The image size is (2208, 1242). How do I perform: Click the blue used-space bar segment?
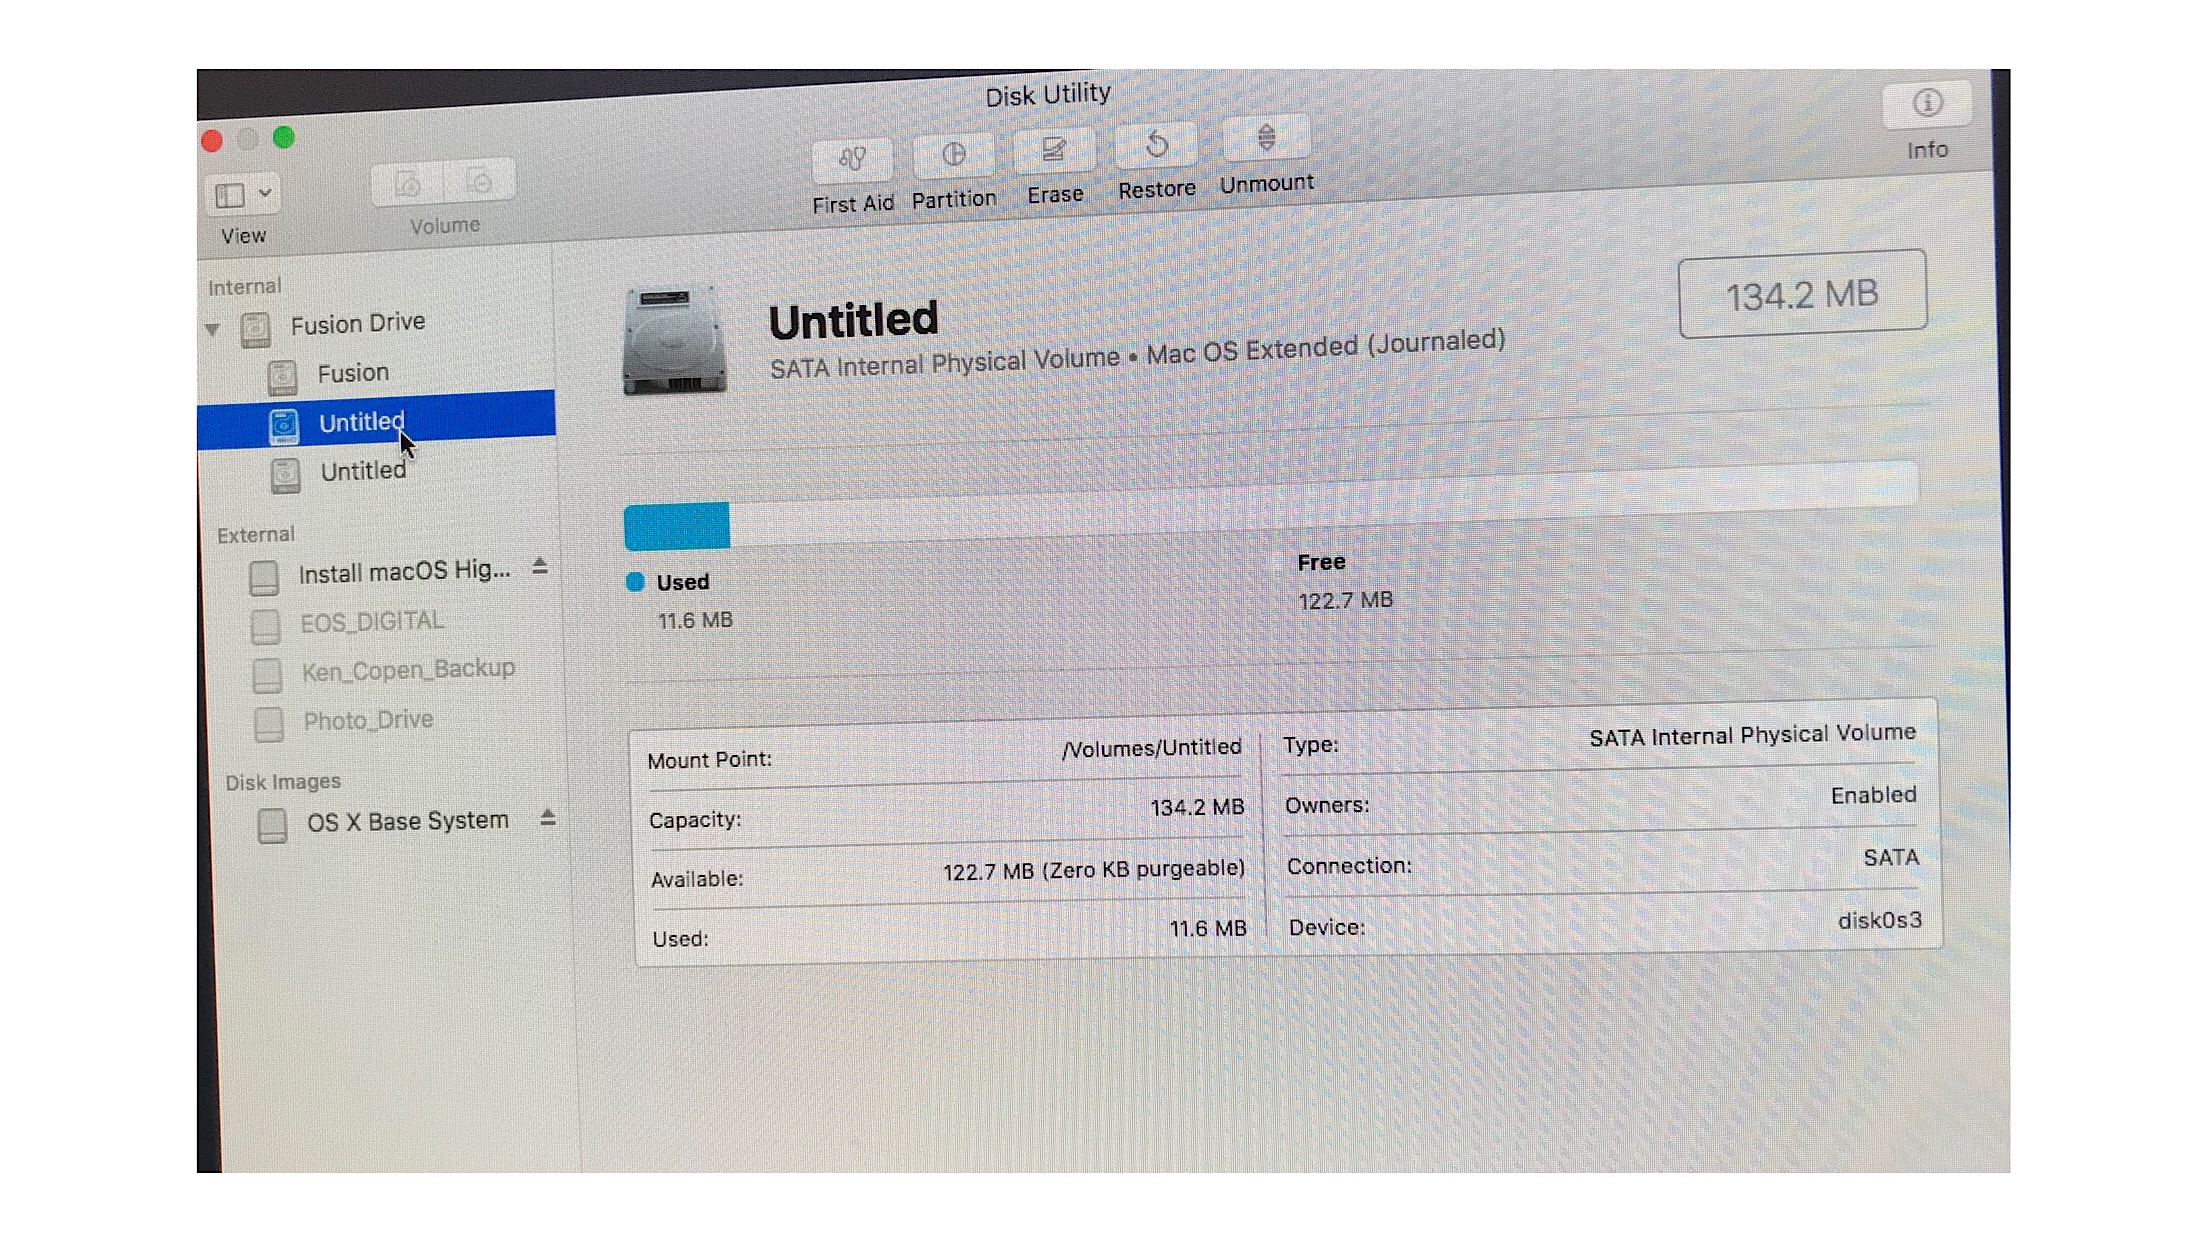point(676,526)
